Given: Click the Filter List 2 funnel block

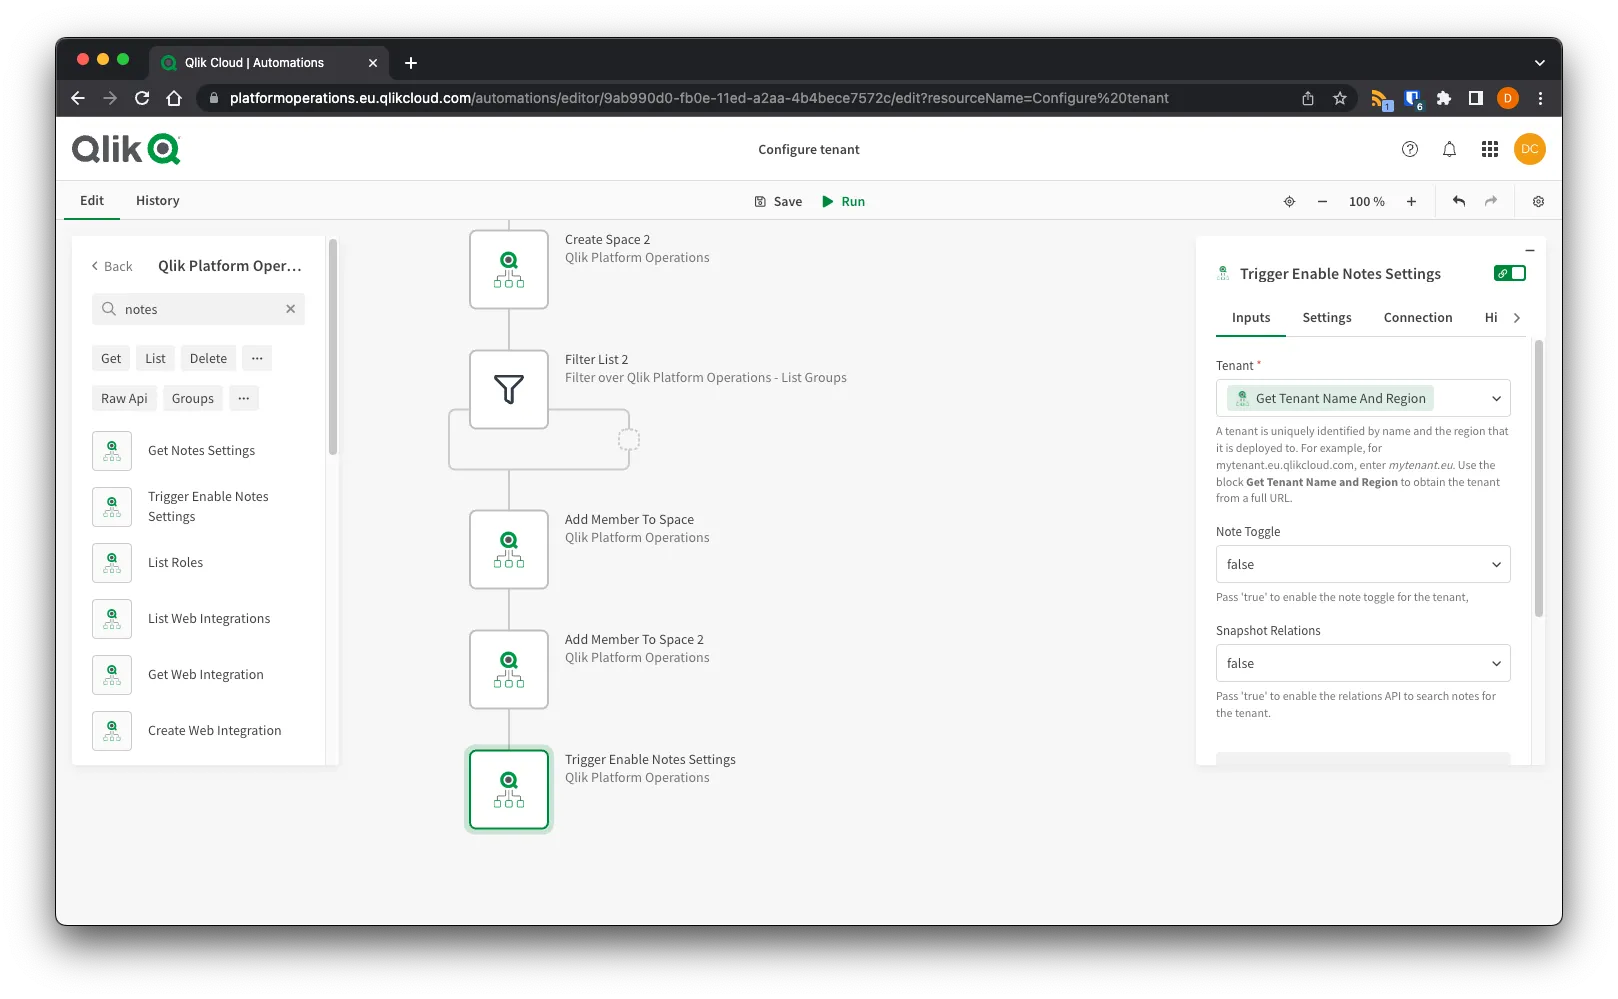Looking at the screenshot, I should pyautogui.click(x=508, y=389).
